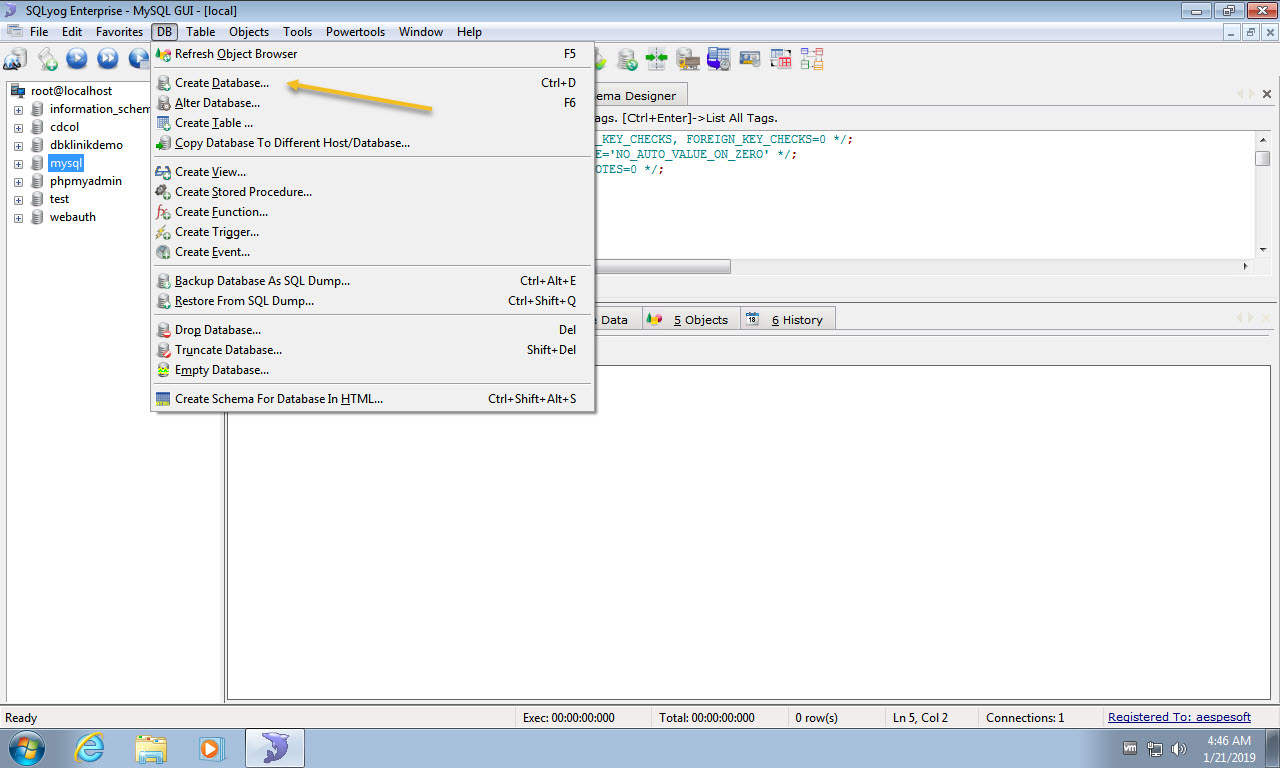Click the database synchronization toolbar icon
This screenshot has width=1280, height=768.
(x=627, y=59)
